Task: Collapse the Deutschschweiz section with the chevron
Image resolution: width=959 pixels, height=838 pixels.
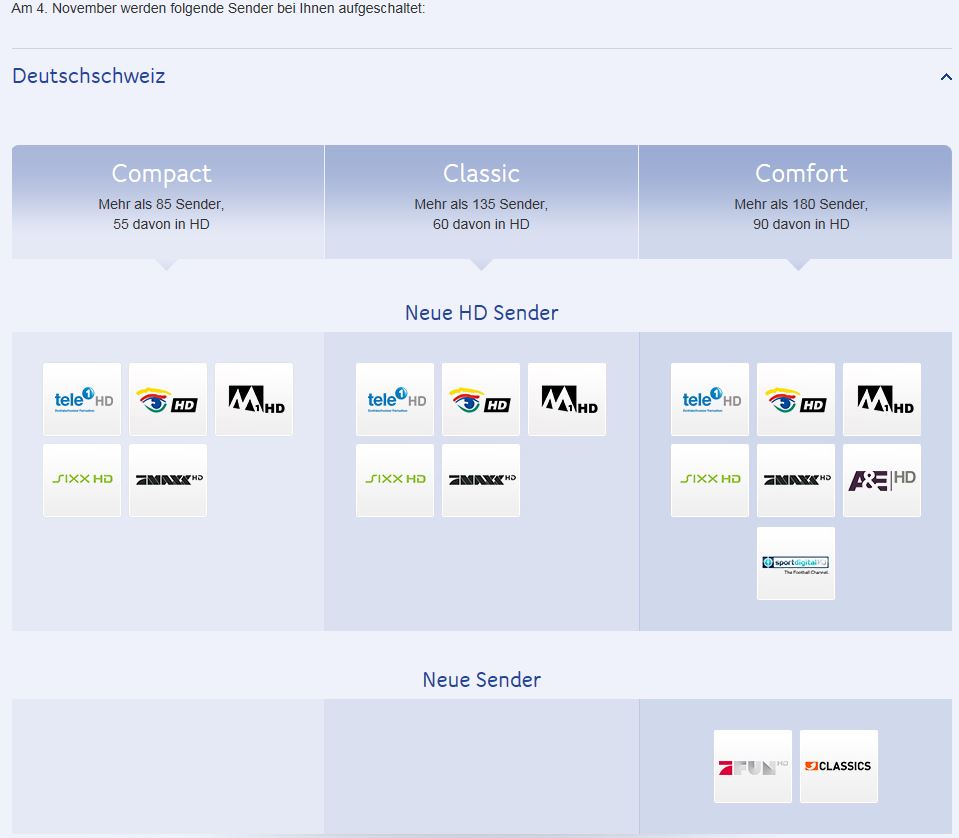Action: coord(946,77)
